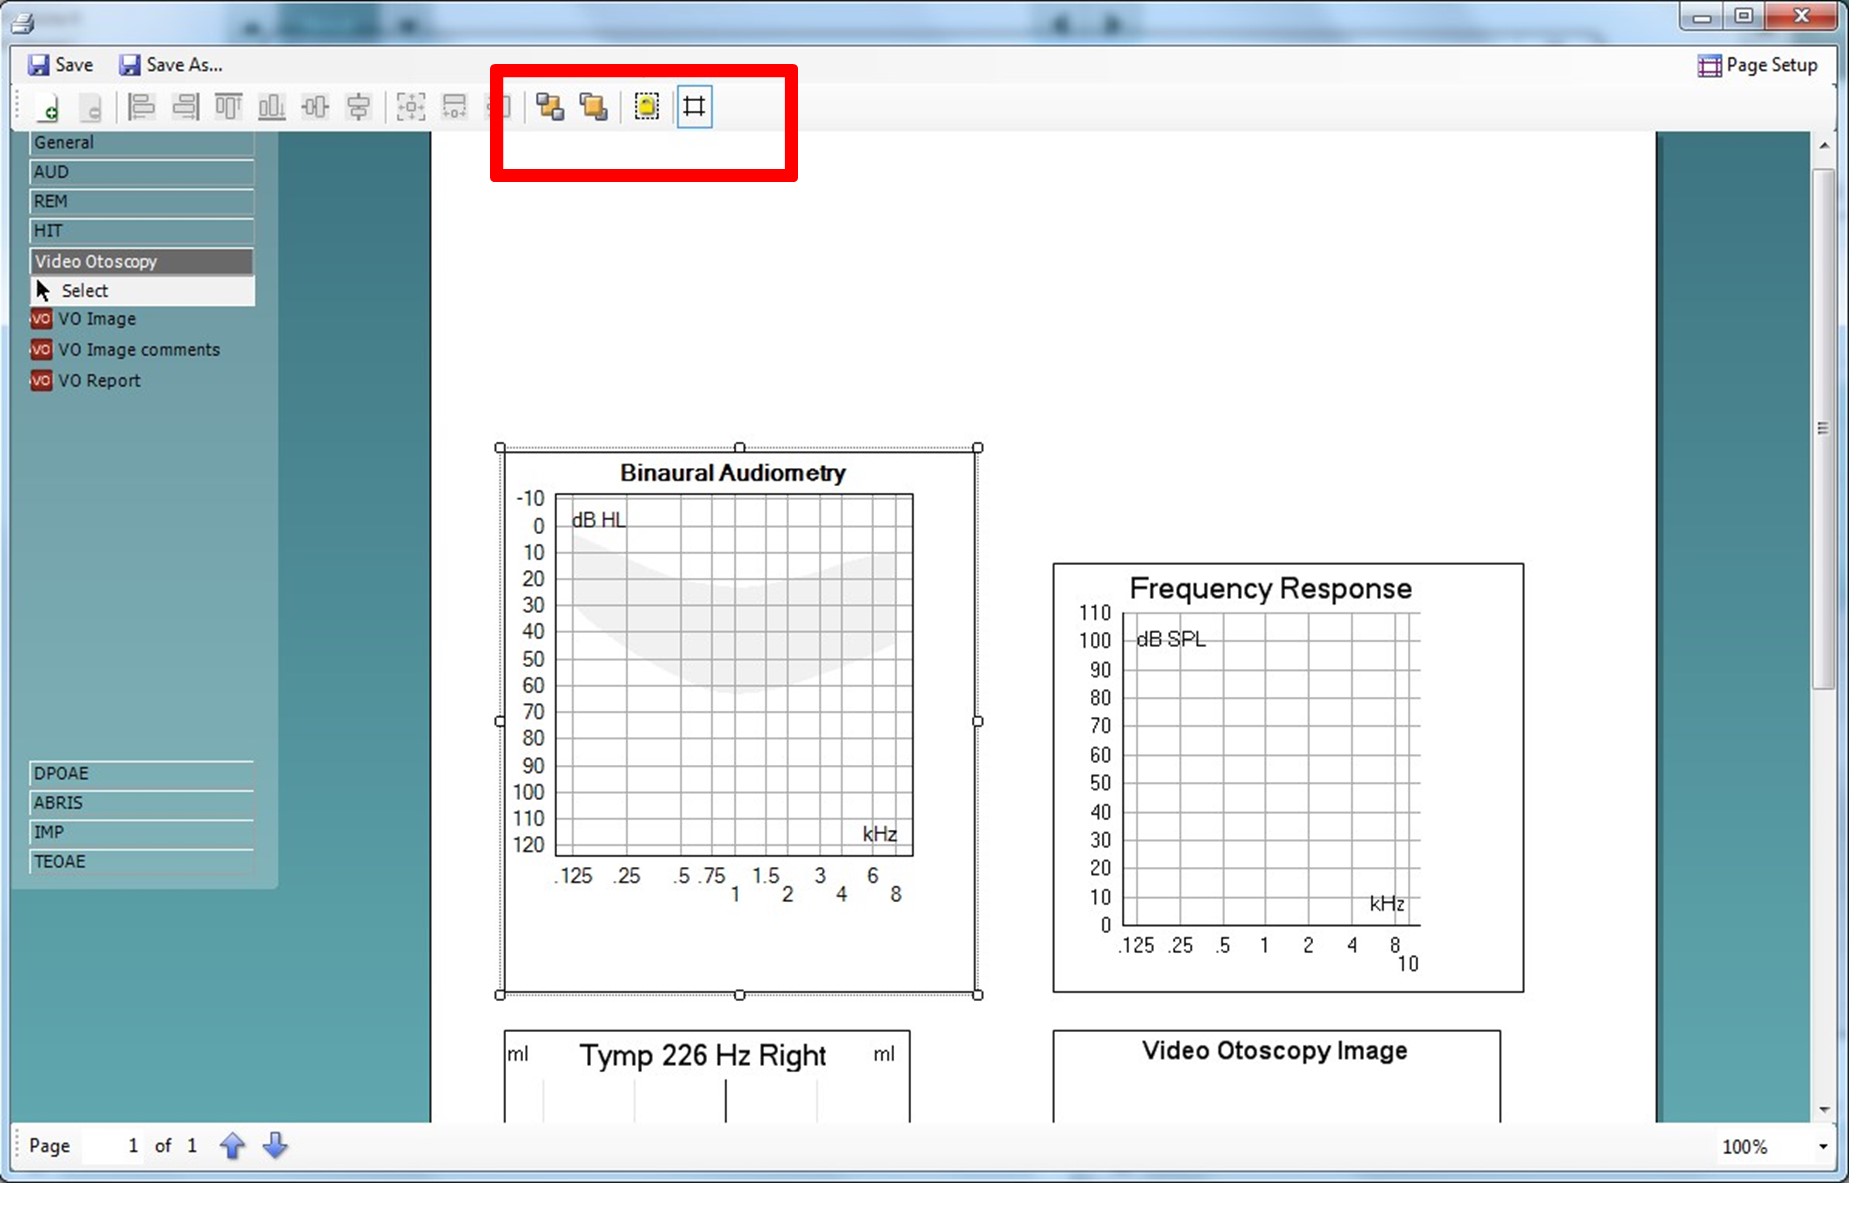Click the printer icon in title bar
1865x1206 pixels.
[x=22, y=22]
